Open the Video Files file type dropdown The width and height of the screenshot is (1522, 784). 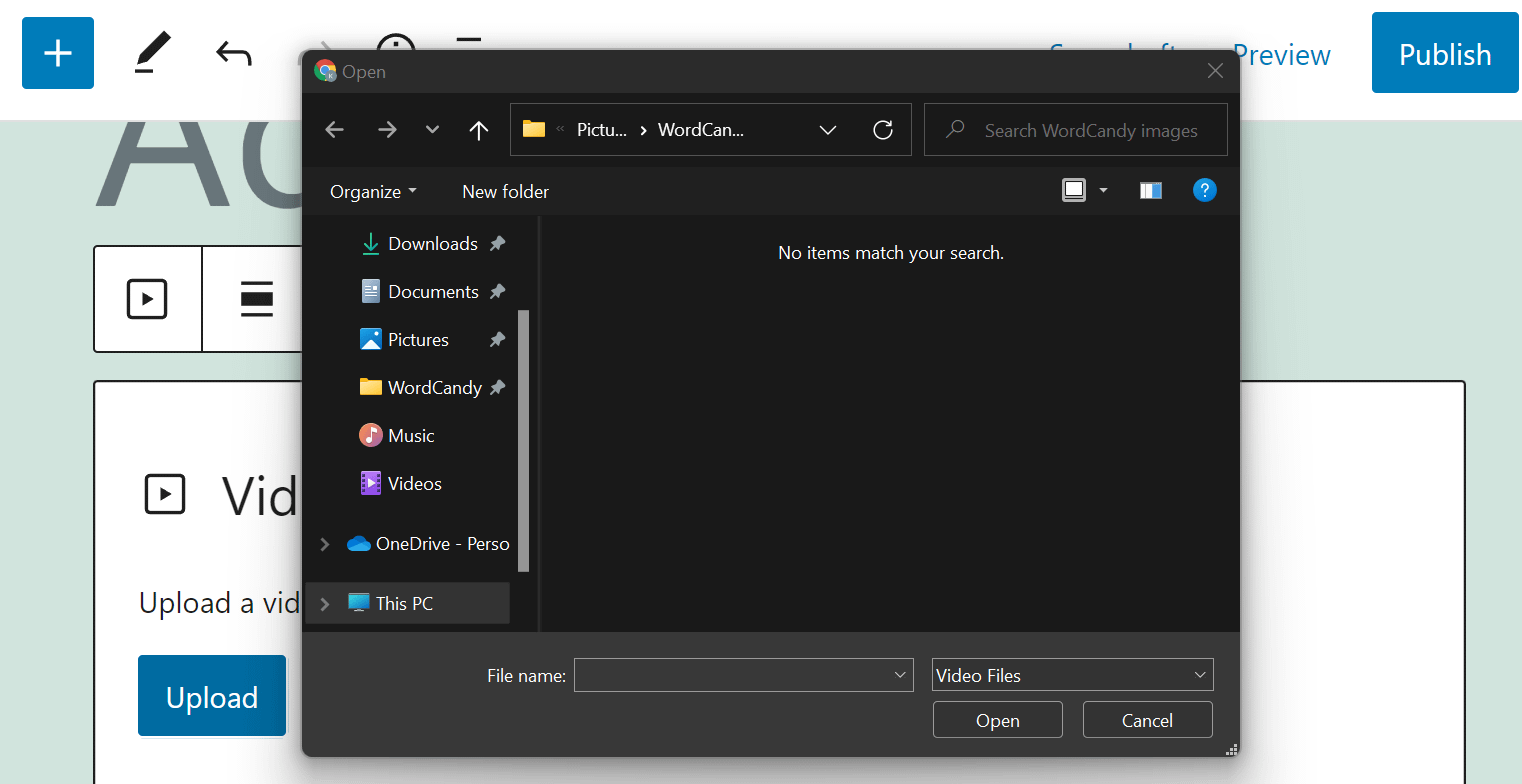[x=1072, y=674]
